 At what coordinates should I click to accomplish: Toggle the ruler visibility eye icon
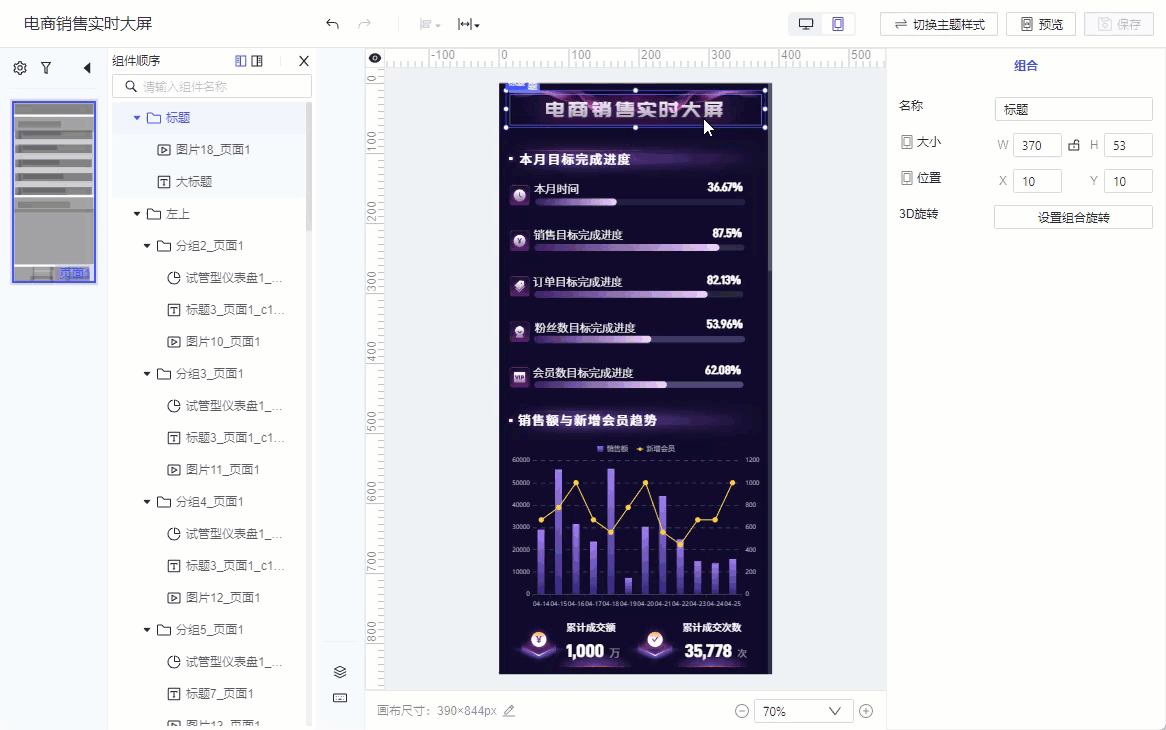(x=375, y=58)
